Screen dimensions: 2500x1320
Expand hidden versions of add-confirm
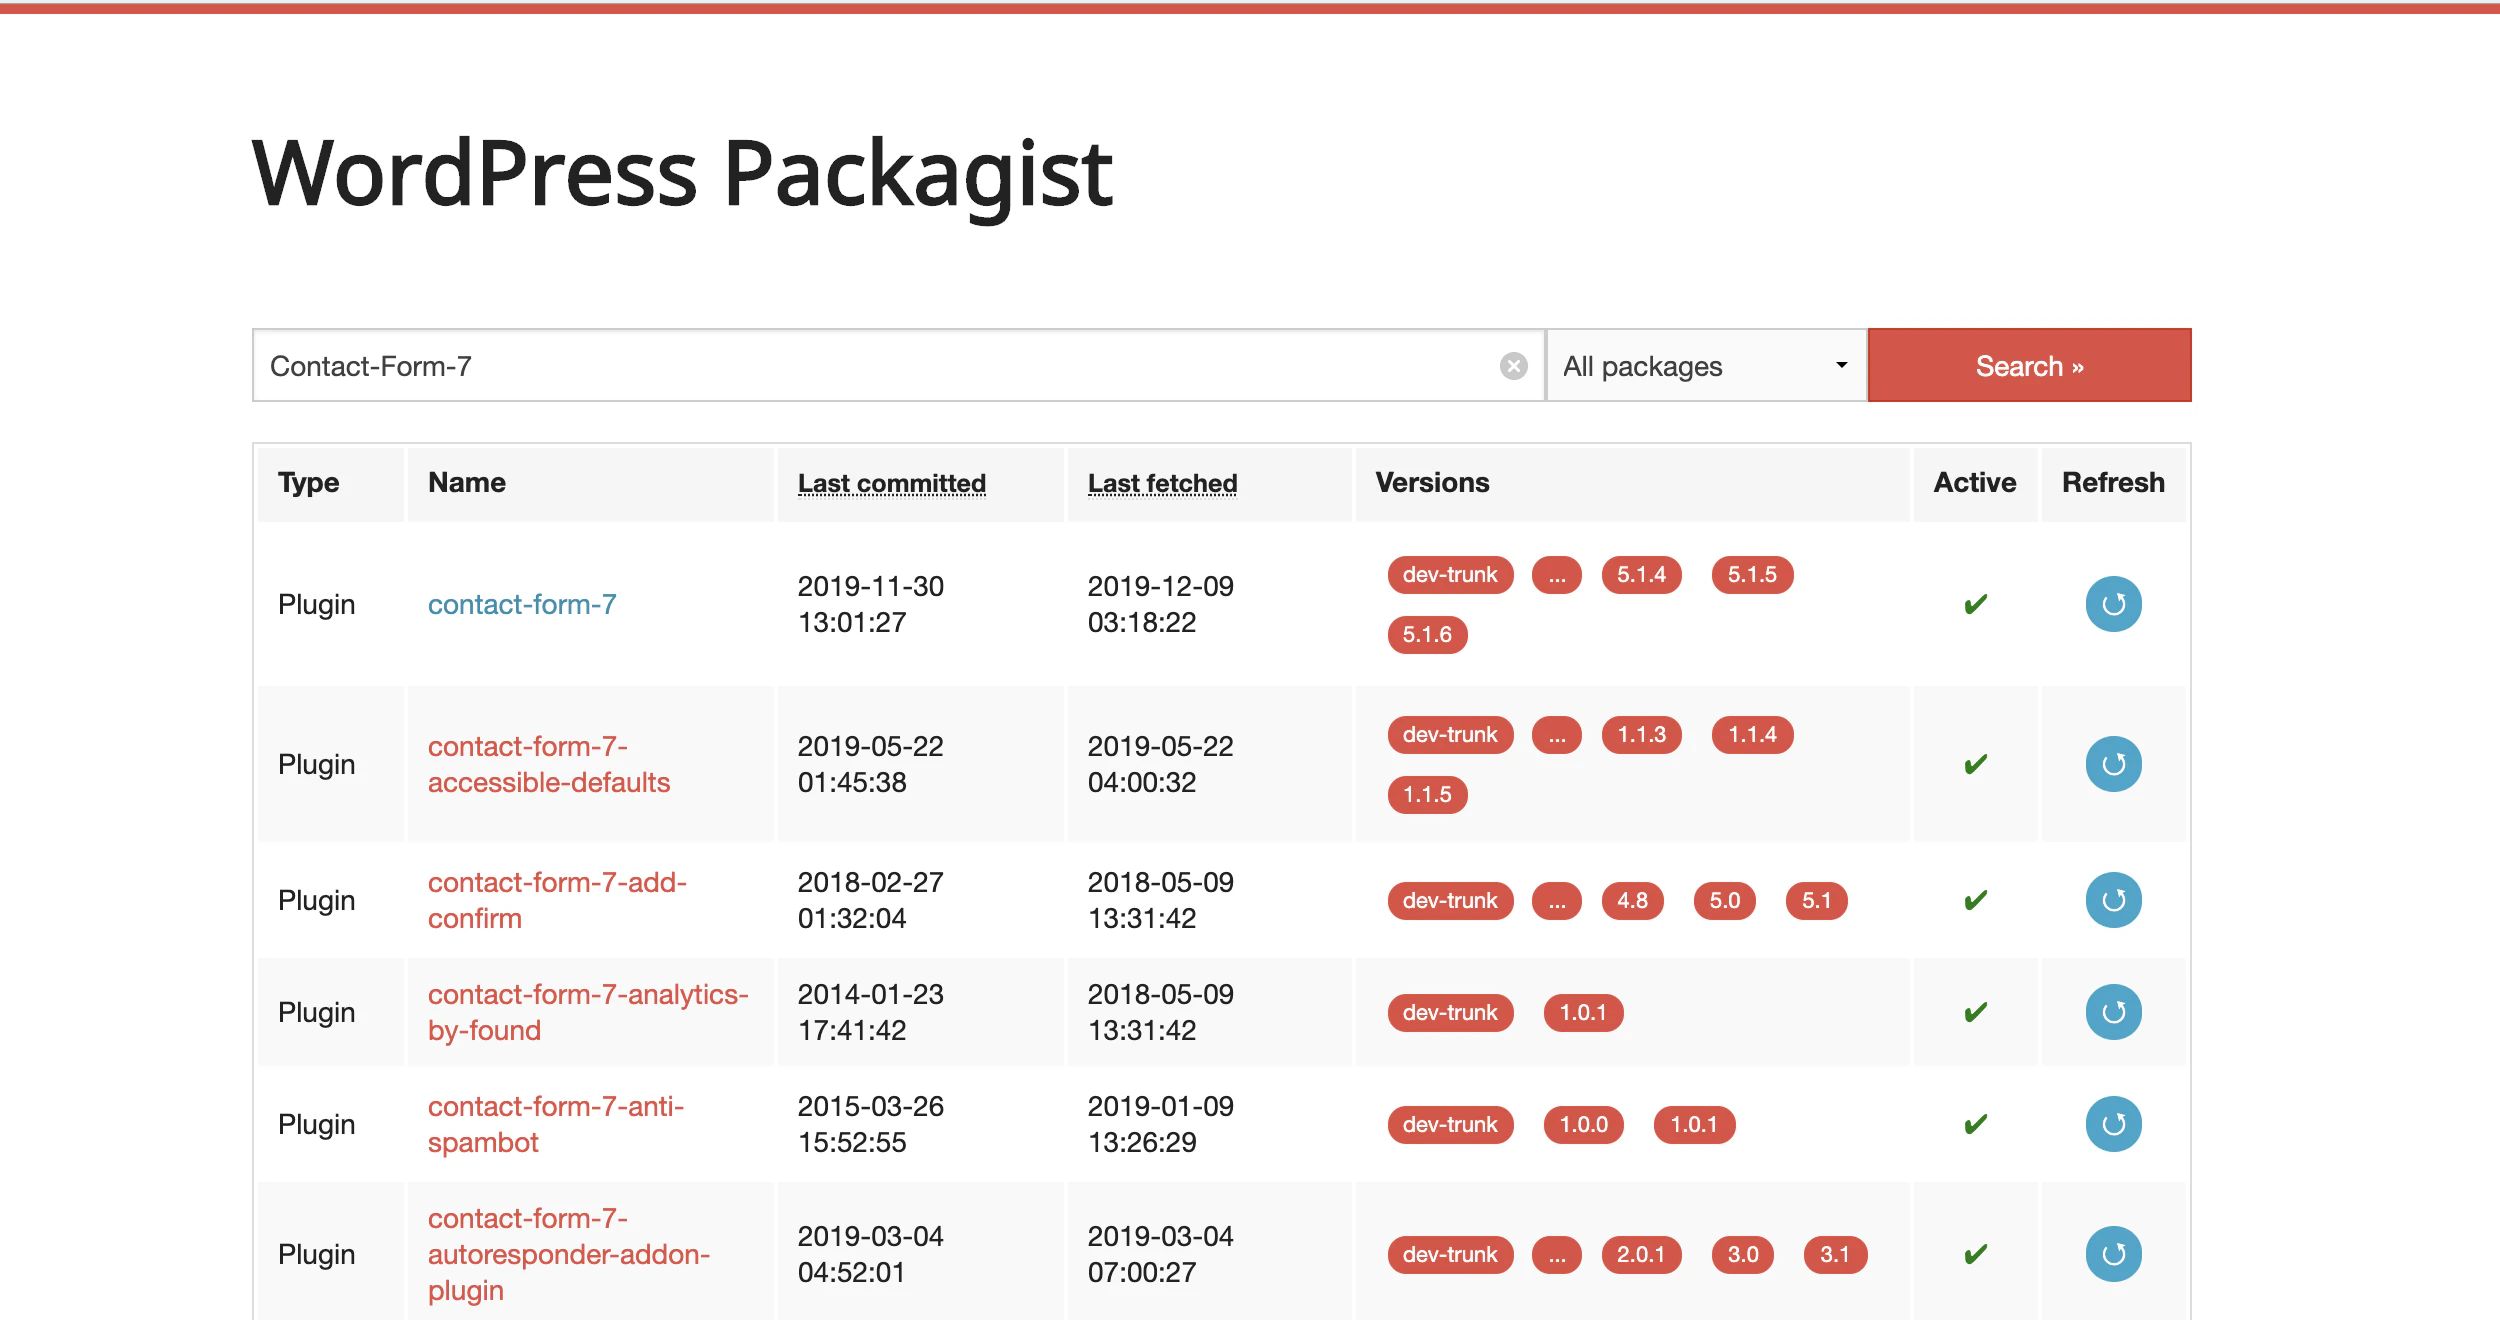[1557, 901]
